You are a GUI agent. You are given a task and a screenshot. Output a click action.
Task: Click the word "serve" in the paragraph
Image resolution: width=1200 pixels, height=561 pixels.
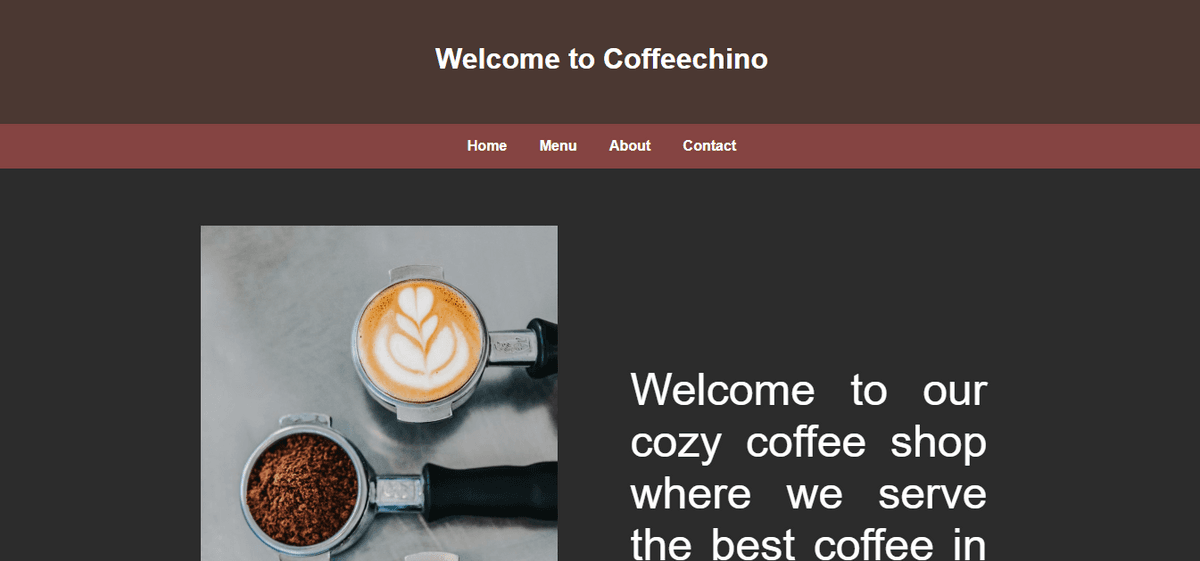point(932,494)
